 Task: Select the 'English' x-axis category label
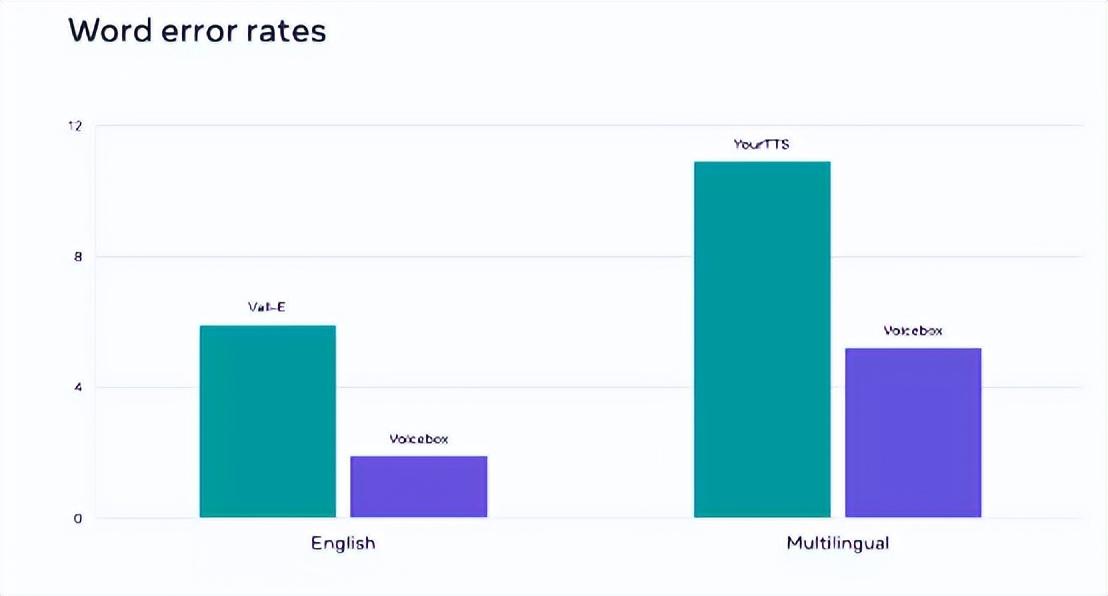coord(343,544)
